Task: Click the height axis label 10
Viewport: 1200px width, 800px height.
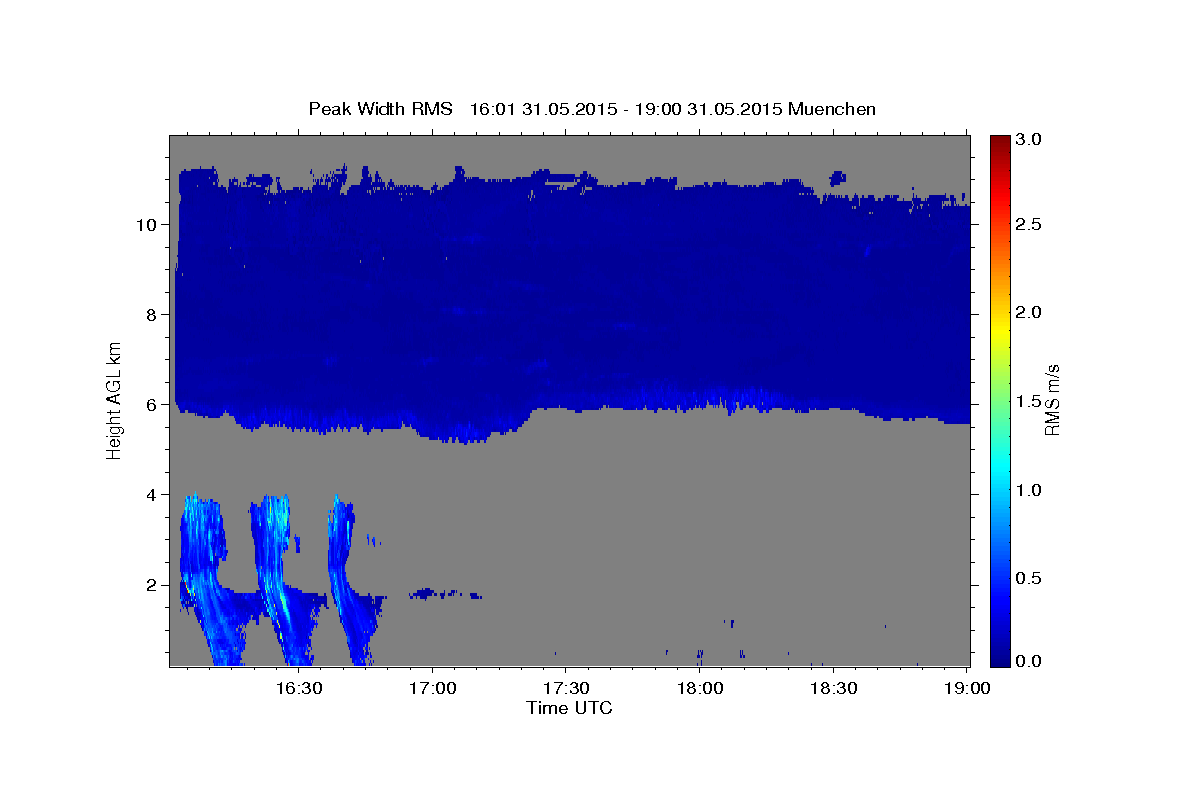Action: [146, 224]
